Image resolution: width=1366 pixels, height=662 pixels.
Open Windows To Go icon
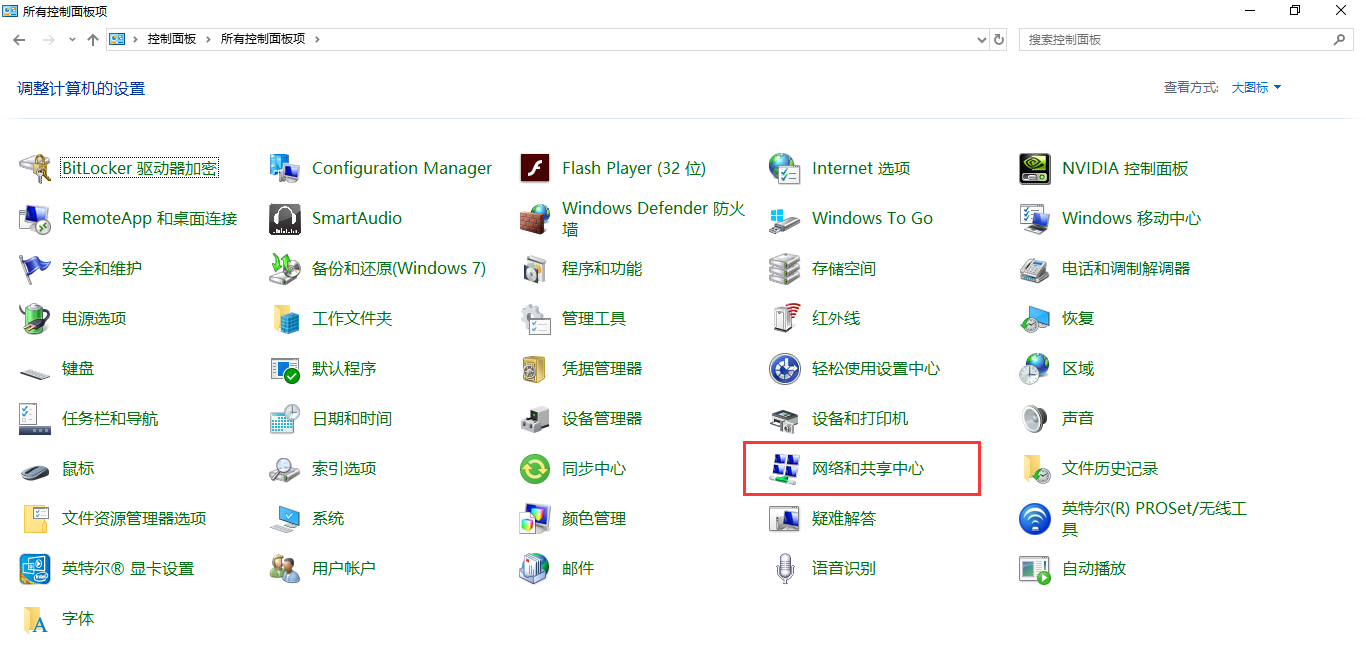[x=785, y=218]
